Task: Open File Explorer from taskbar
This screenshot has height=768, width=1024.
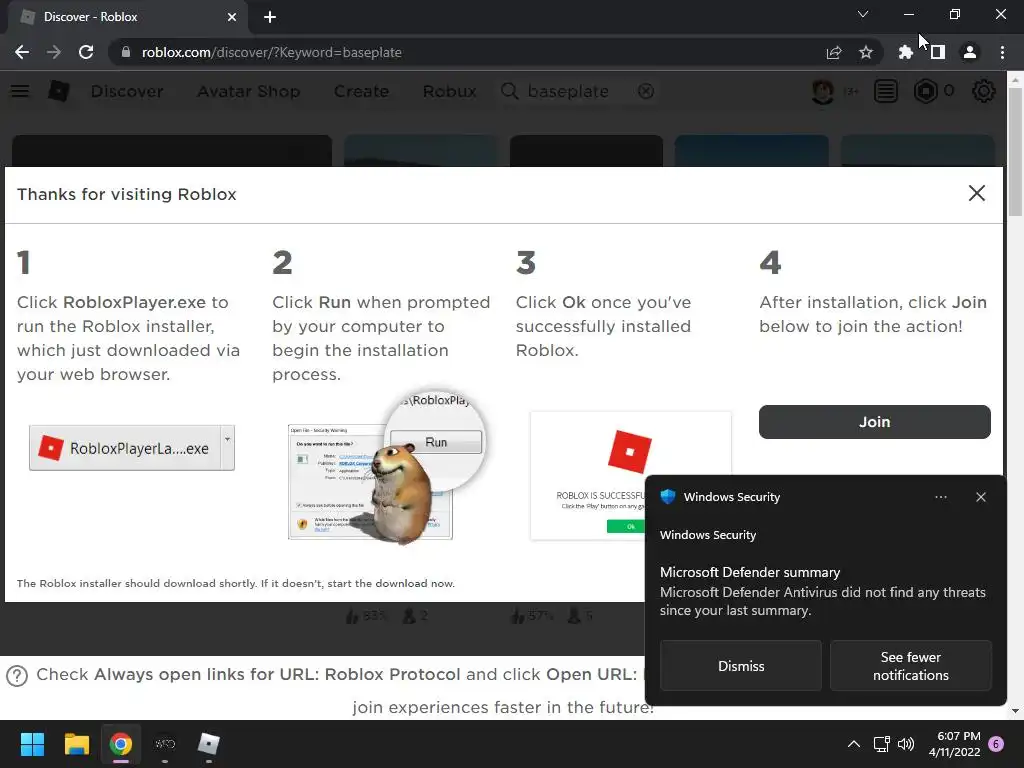Action: point(76,744)
